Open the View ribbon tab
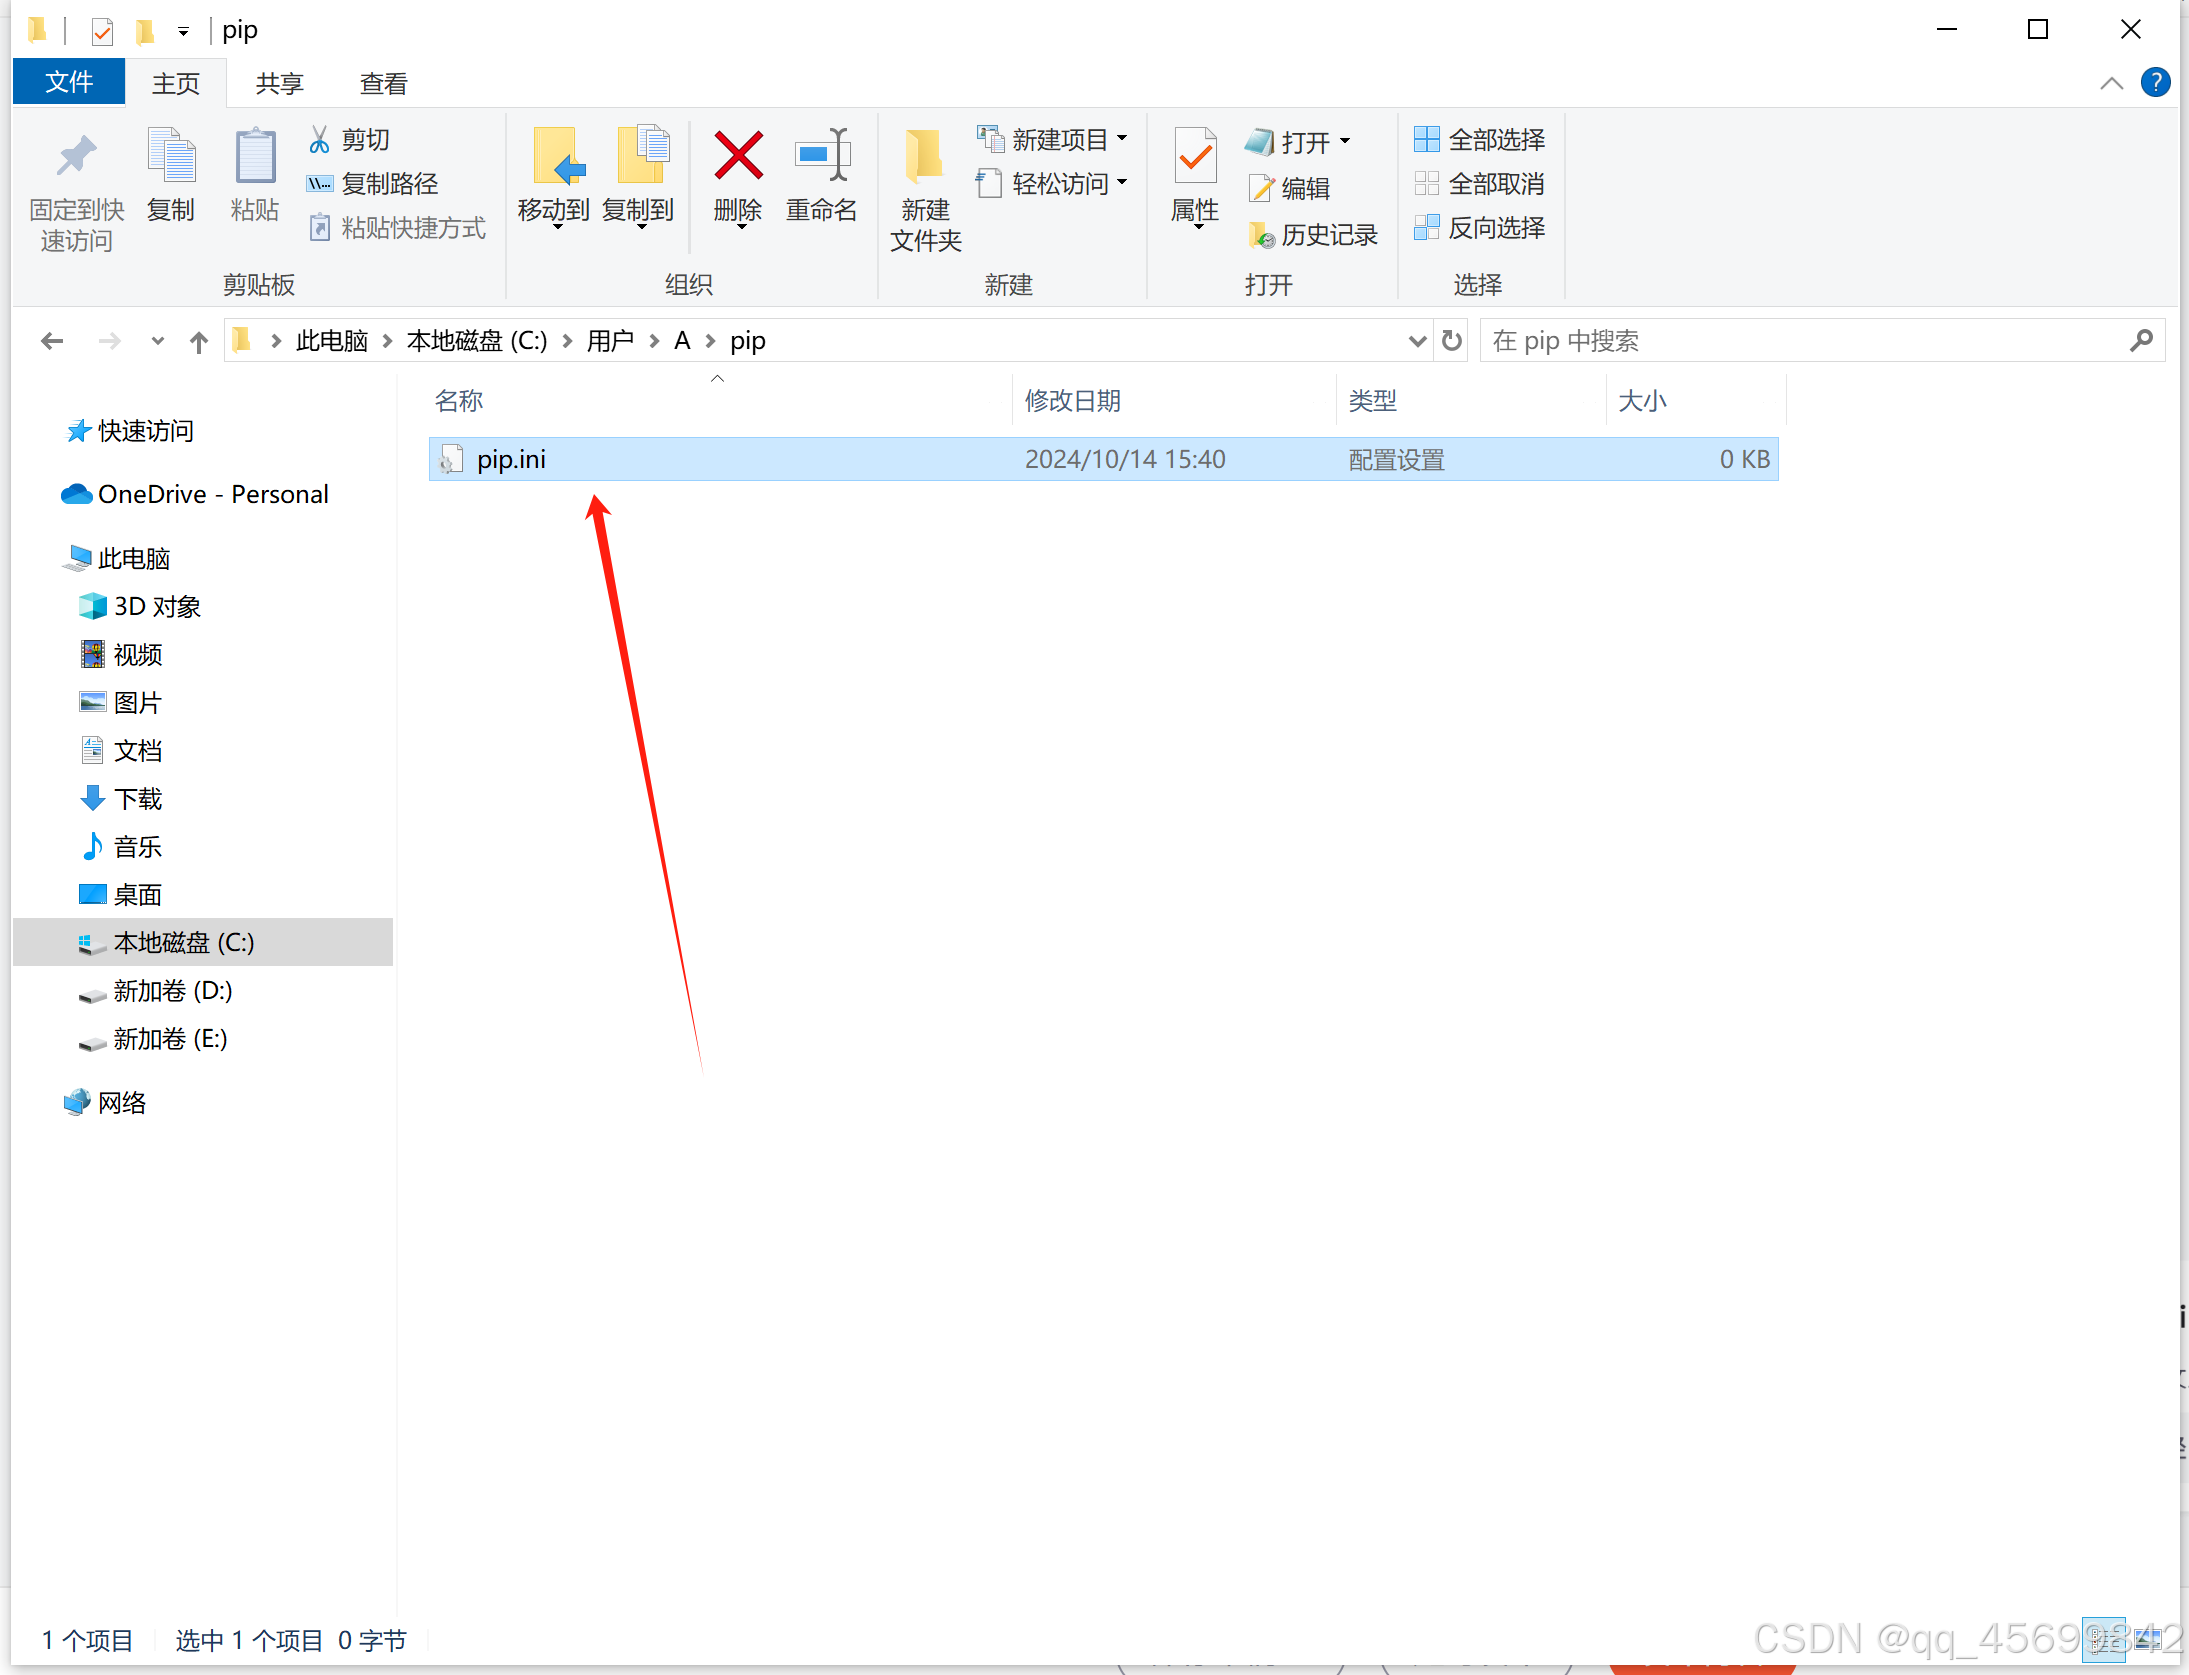 point(384,83)
